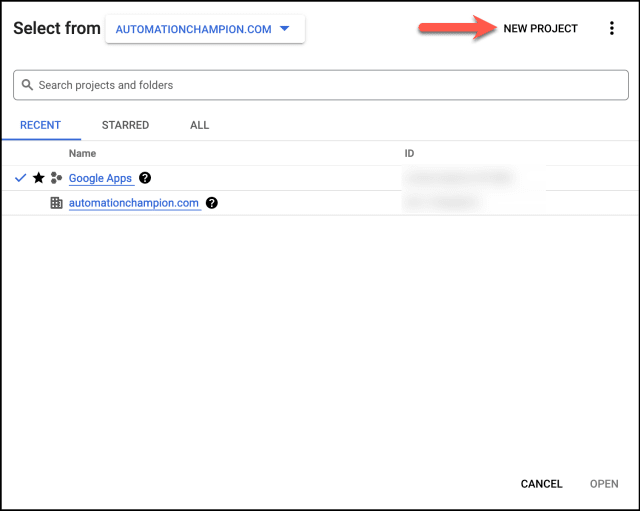The width and height of the screenshot is (640, 511).
Task: Click the blurred ID of automationchampion.com
Action: pyautogui.click(x=442, y=203)
